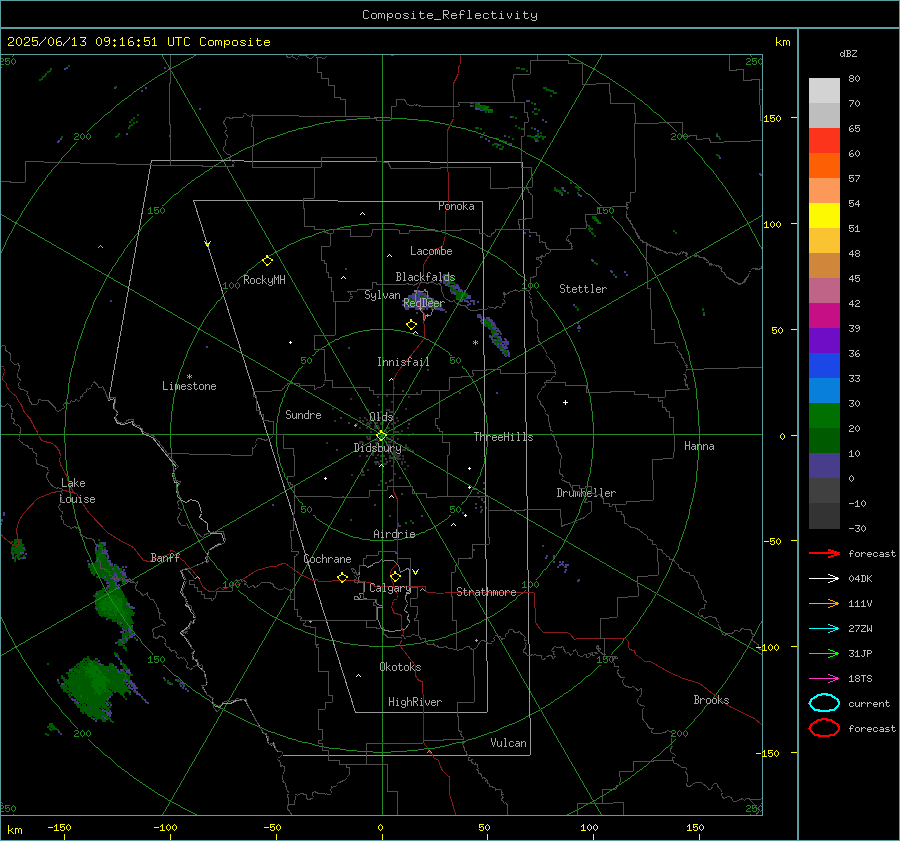Select the Lake Louise label

(77, 491)
